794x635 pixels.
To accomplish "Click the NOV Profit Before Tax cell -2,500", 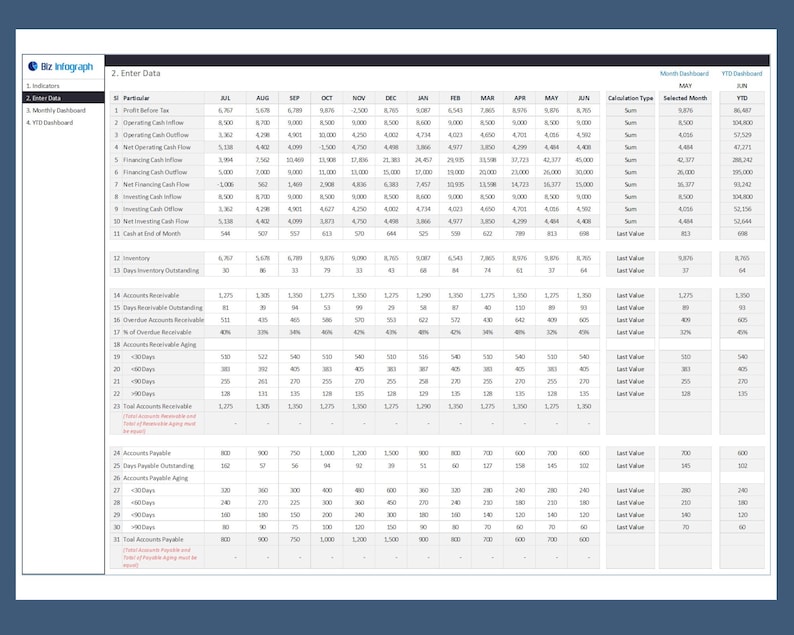I will (359, 110).
